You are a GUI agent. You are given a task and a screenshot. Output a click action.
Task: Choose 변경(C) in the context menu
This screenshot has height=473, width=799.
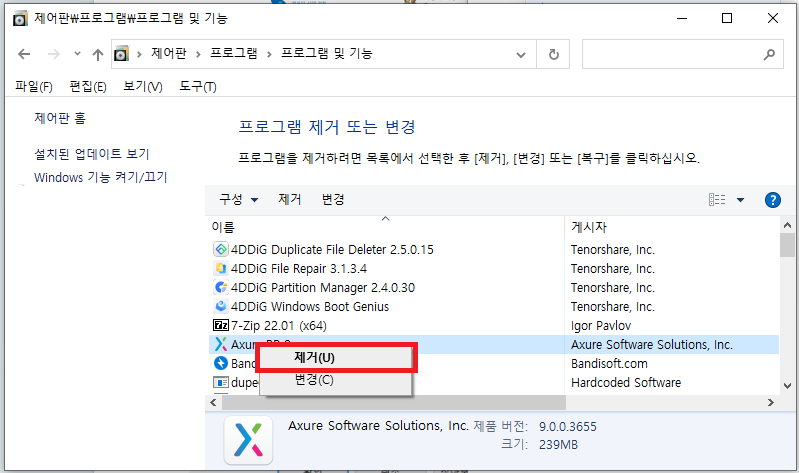click(336, 380)
